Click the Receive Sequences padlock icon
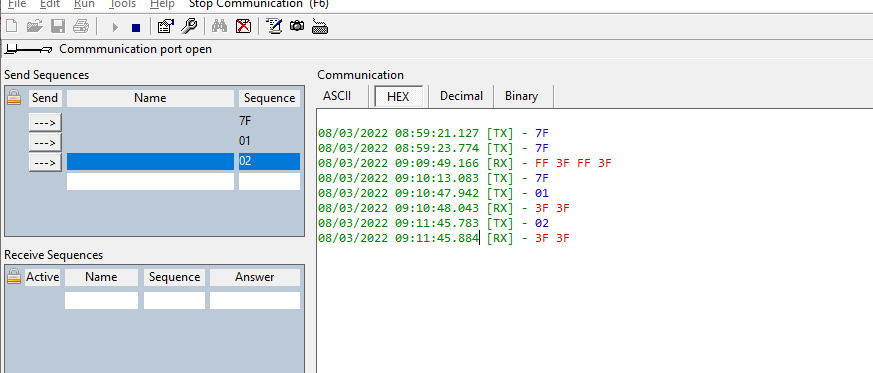 14,277
